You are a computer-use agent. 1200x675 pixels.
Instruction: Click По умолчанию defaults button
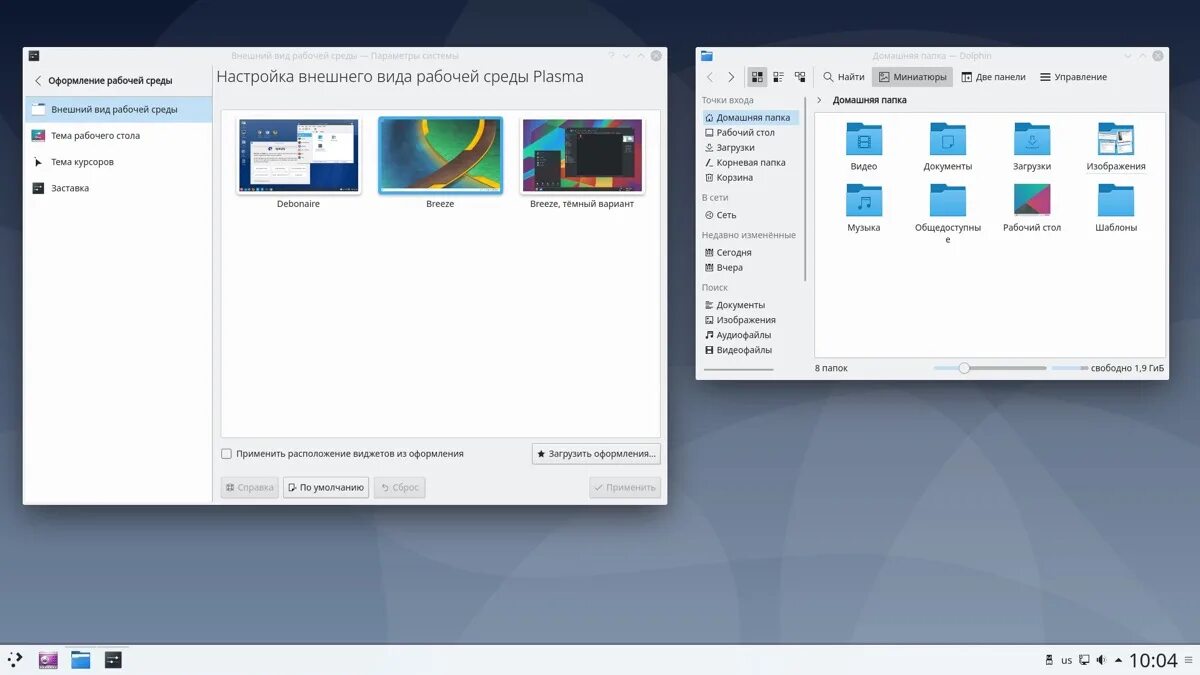[326, 487]
